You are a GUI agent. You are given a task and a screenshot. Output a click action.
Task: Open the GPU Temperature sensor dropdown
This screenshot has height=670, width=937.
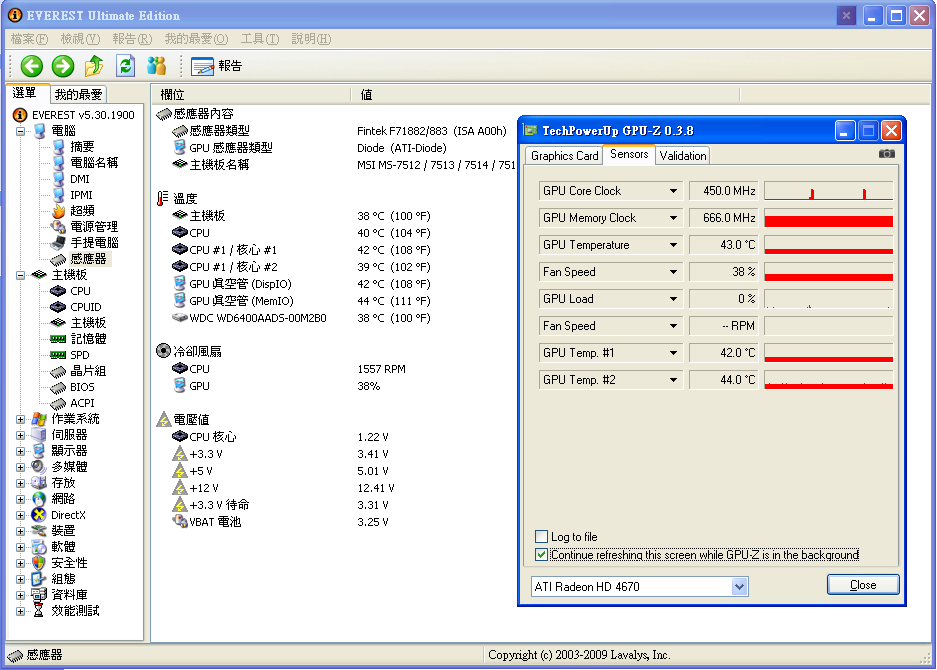[x=673, y=245]
